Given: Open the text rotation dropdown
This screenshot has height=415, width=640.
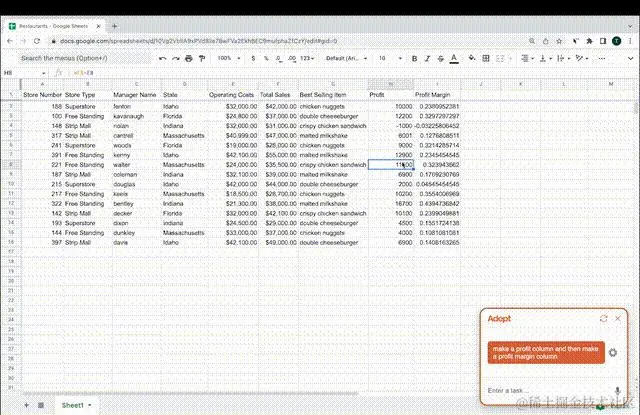Looking at the screenshot, I should pyautogui.click(x=581, y=58).
